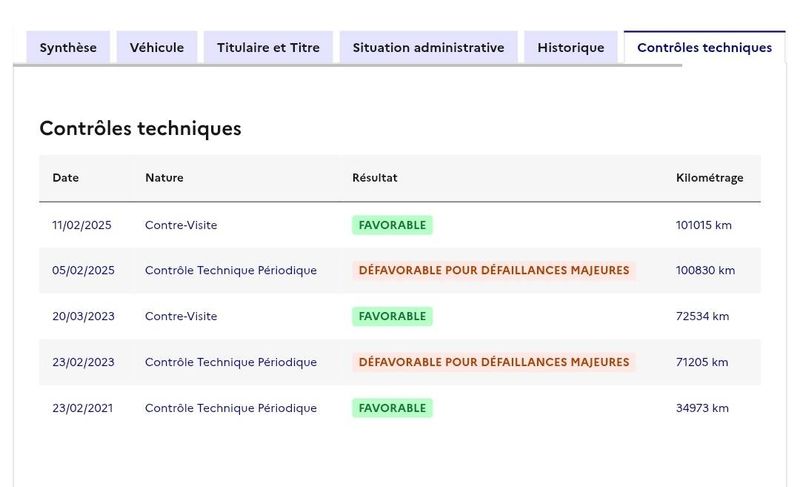The height and width of the screenshot is (487, 800).
Task: Select the Titulaire et Titre tab
Action: click(x=268, y=47)
